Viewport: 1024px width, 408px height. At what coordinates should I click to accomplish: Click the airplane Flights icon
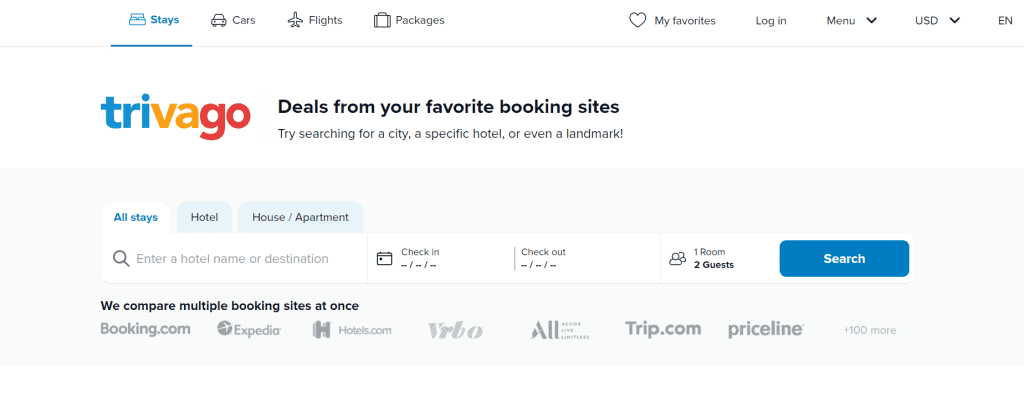pyautogui.click(x=295, y=20)
